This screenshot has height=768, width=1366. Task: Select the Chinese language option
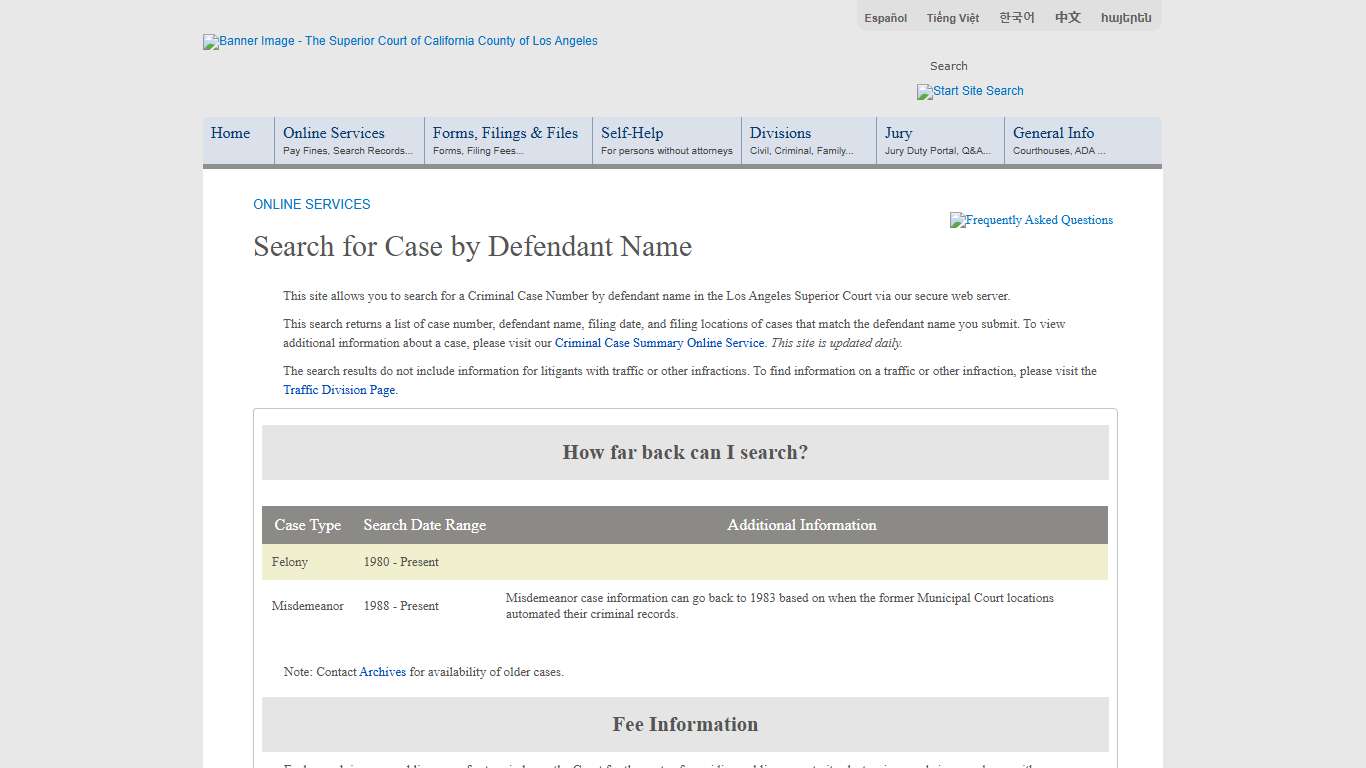(1067, 18)
